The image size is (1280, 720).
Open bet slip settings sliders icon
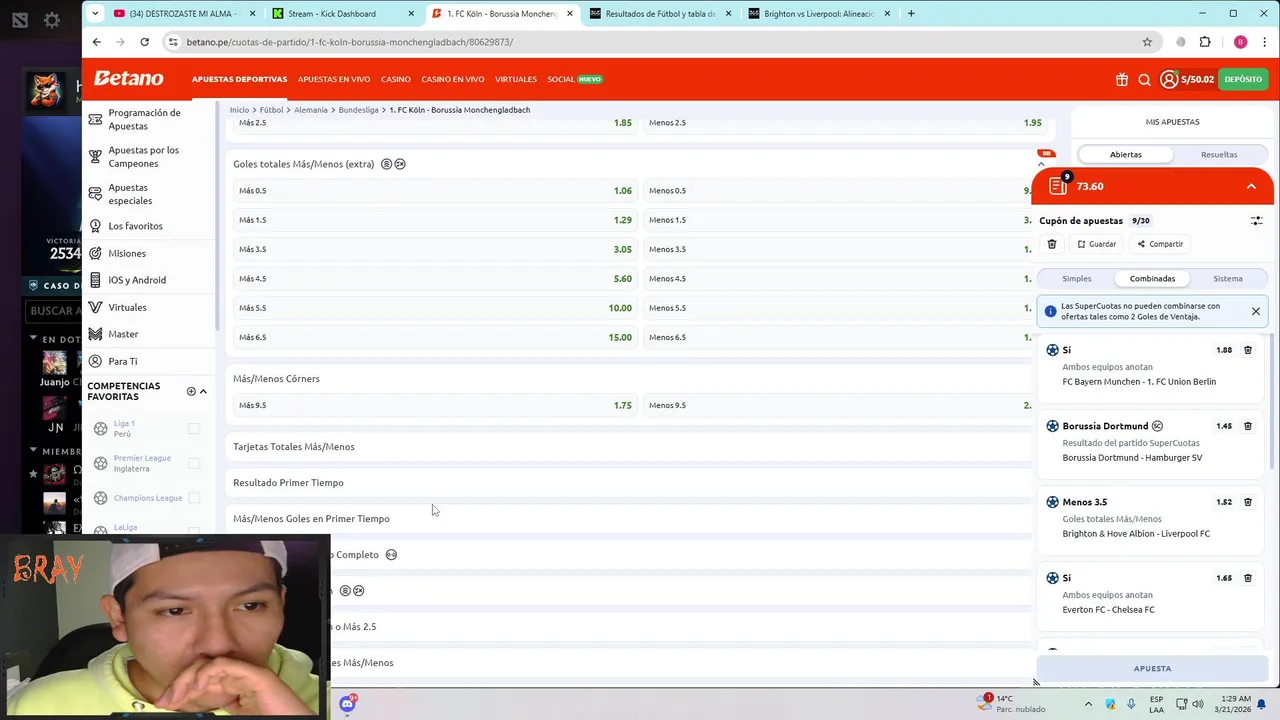point(1257,220)
